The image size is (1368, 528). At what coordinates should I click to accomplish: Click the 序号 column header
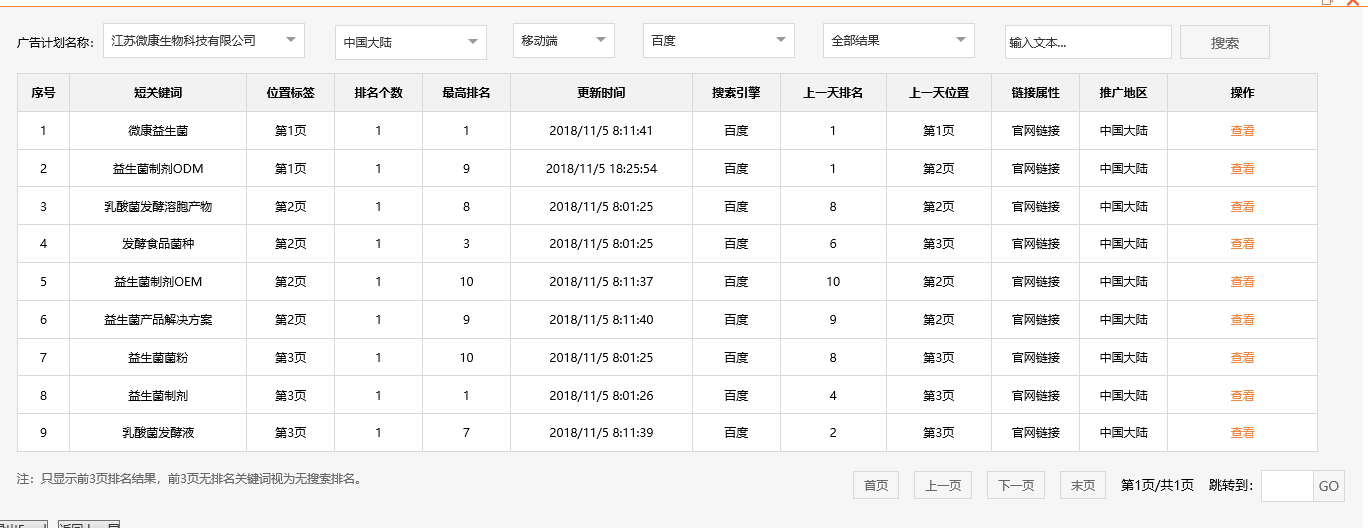(43, 92)
